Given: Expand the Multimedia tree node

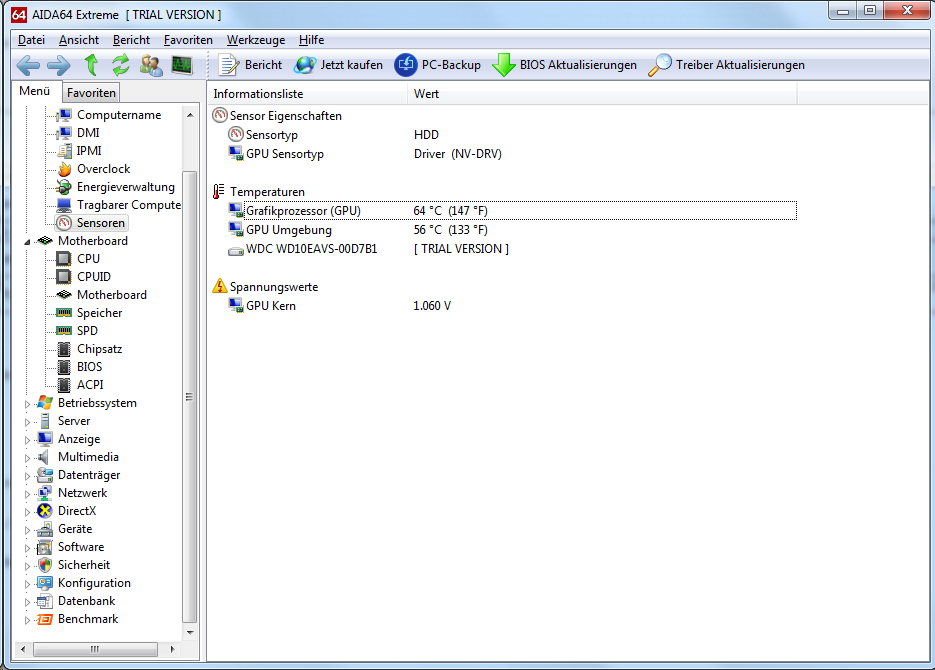Looking at the screenshot, I should click(27, 458).
